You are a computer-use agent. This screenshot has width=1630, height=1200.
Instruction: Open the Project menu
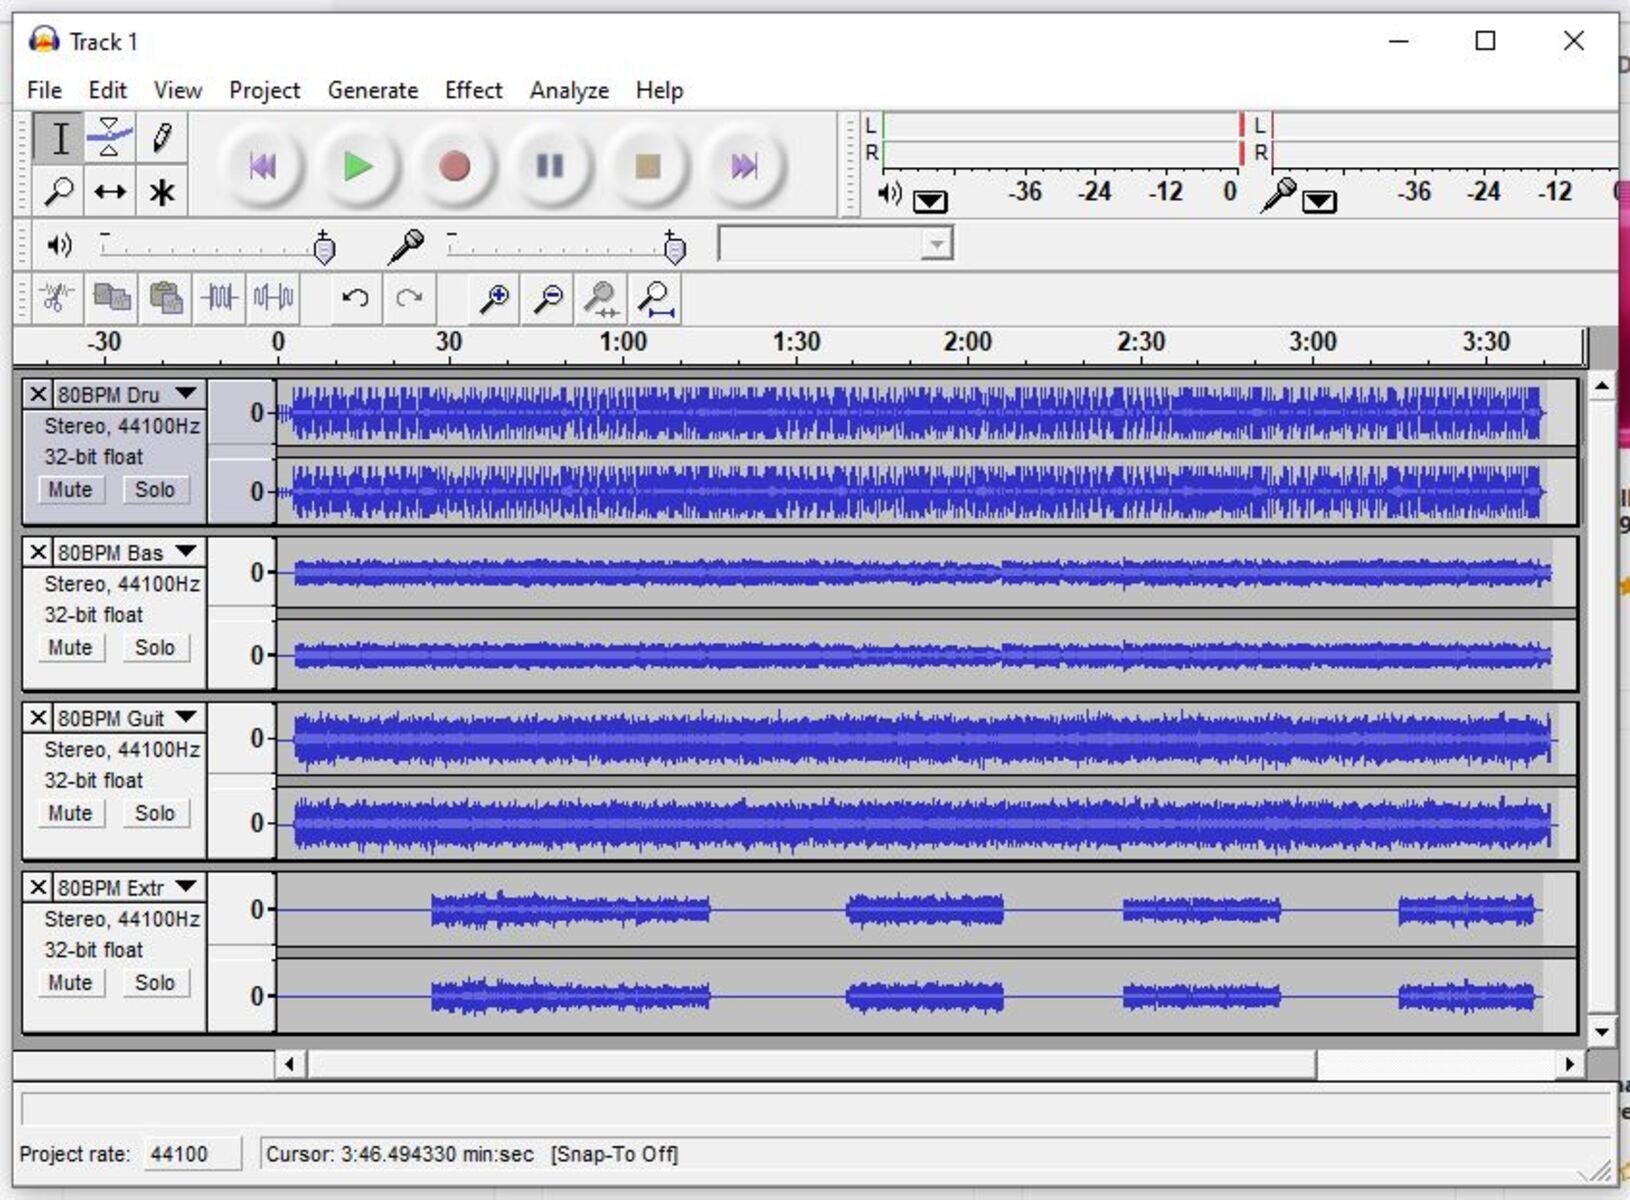coord(264,90)
